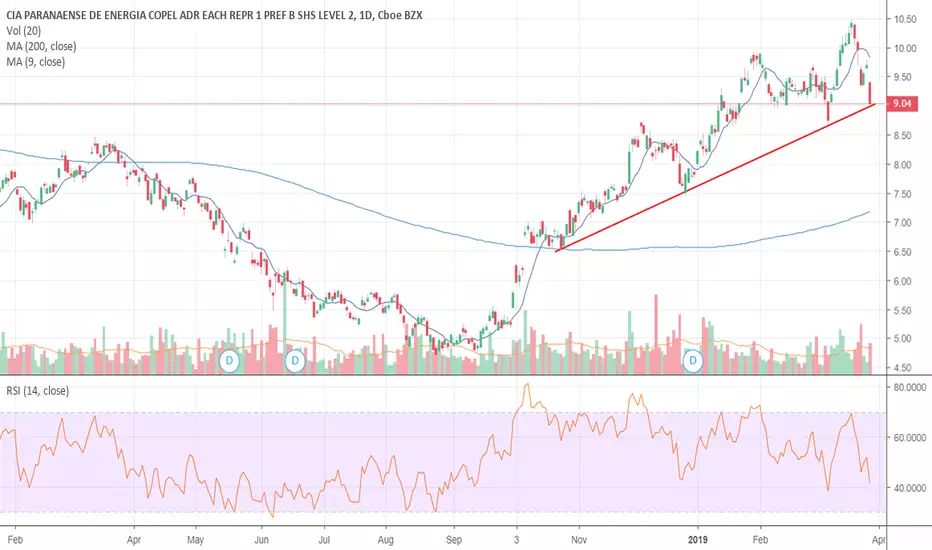The width and height of the screenshot is (932, 550).
Task: Click the 7.50 price axis label
Action: point(905,194)
